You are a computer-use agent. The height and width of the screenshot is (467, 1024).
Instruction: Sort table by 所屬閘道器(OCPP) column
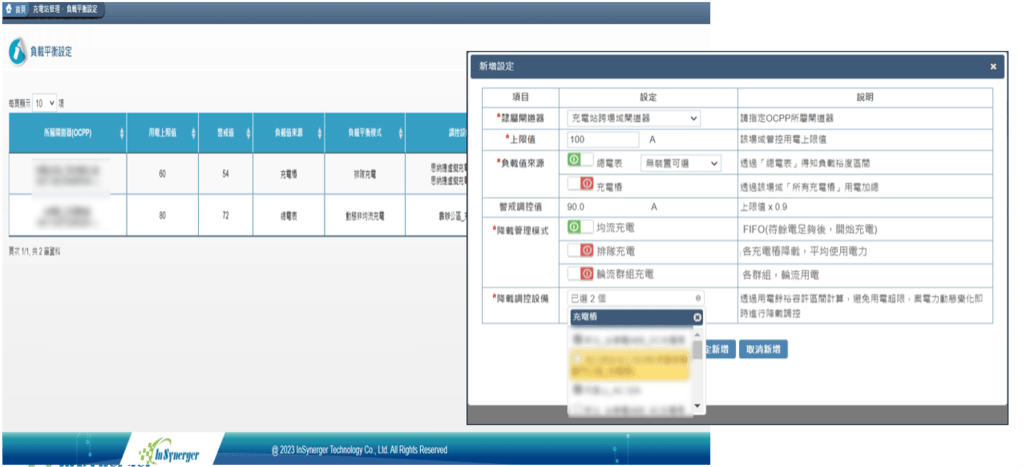[x=67, y=133]
